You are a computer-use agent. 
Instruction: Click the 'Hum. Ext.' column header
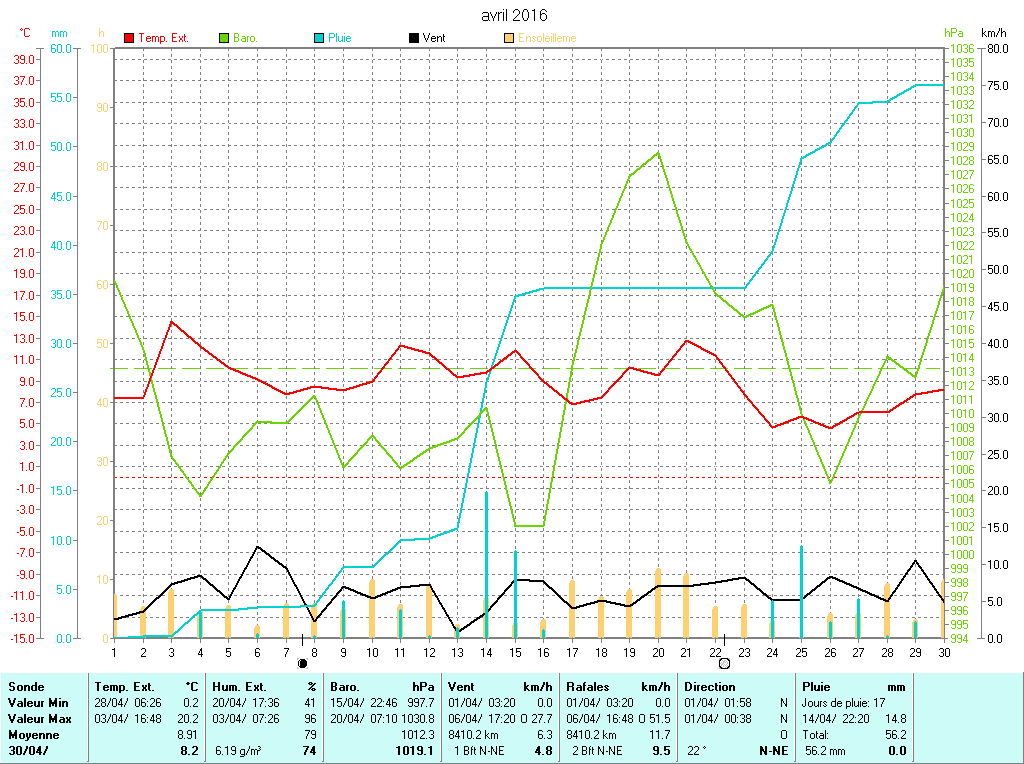pyautogui.click(x=239, y=687)
